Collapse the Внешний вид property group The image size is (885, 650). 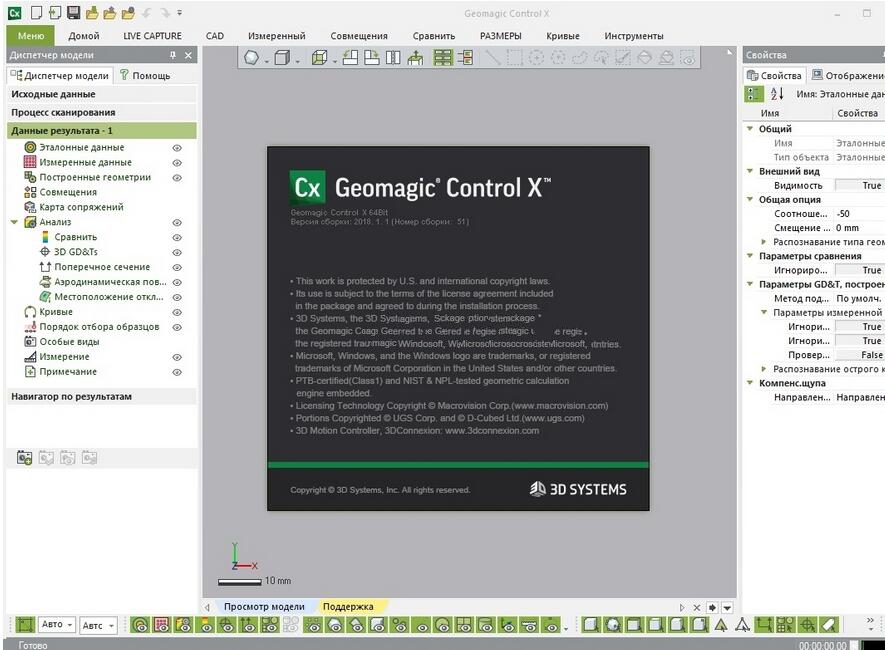pyautogui.click(x=750, y=171)
